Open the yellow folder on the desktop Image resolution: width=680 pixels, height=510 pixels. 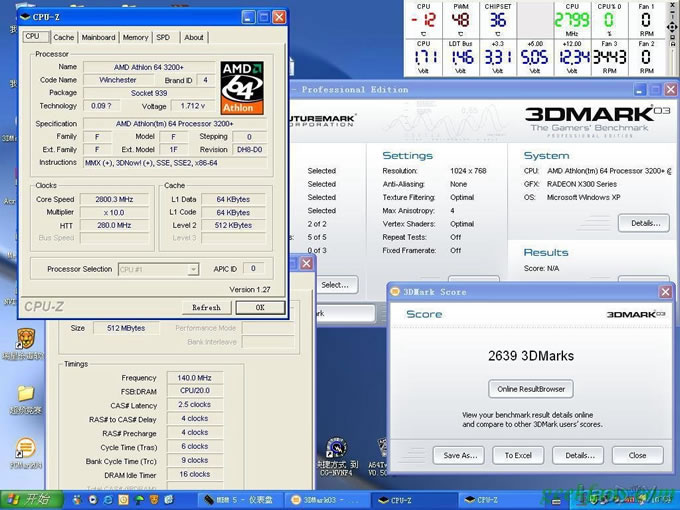coord(26,394)
